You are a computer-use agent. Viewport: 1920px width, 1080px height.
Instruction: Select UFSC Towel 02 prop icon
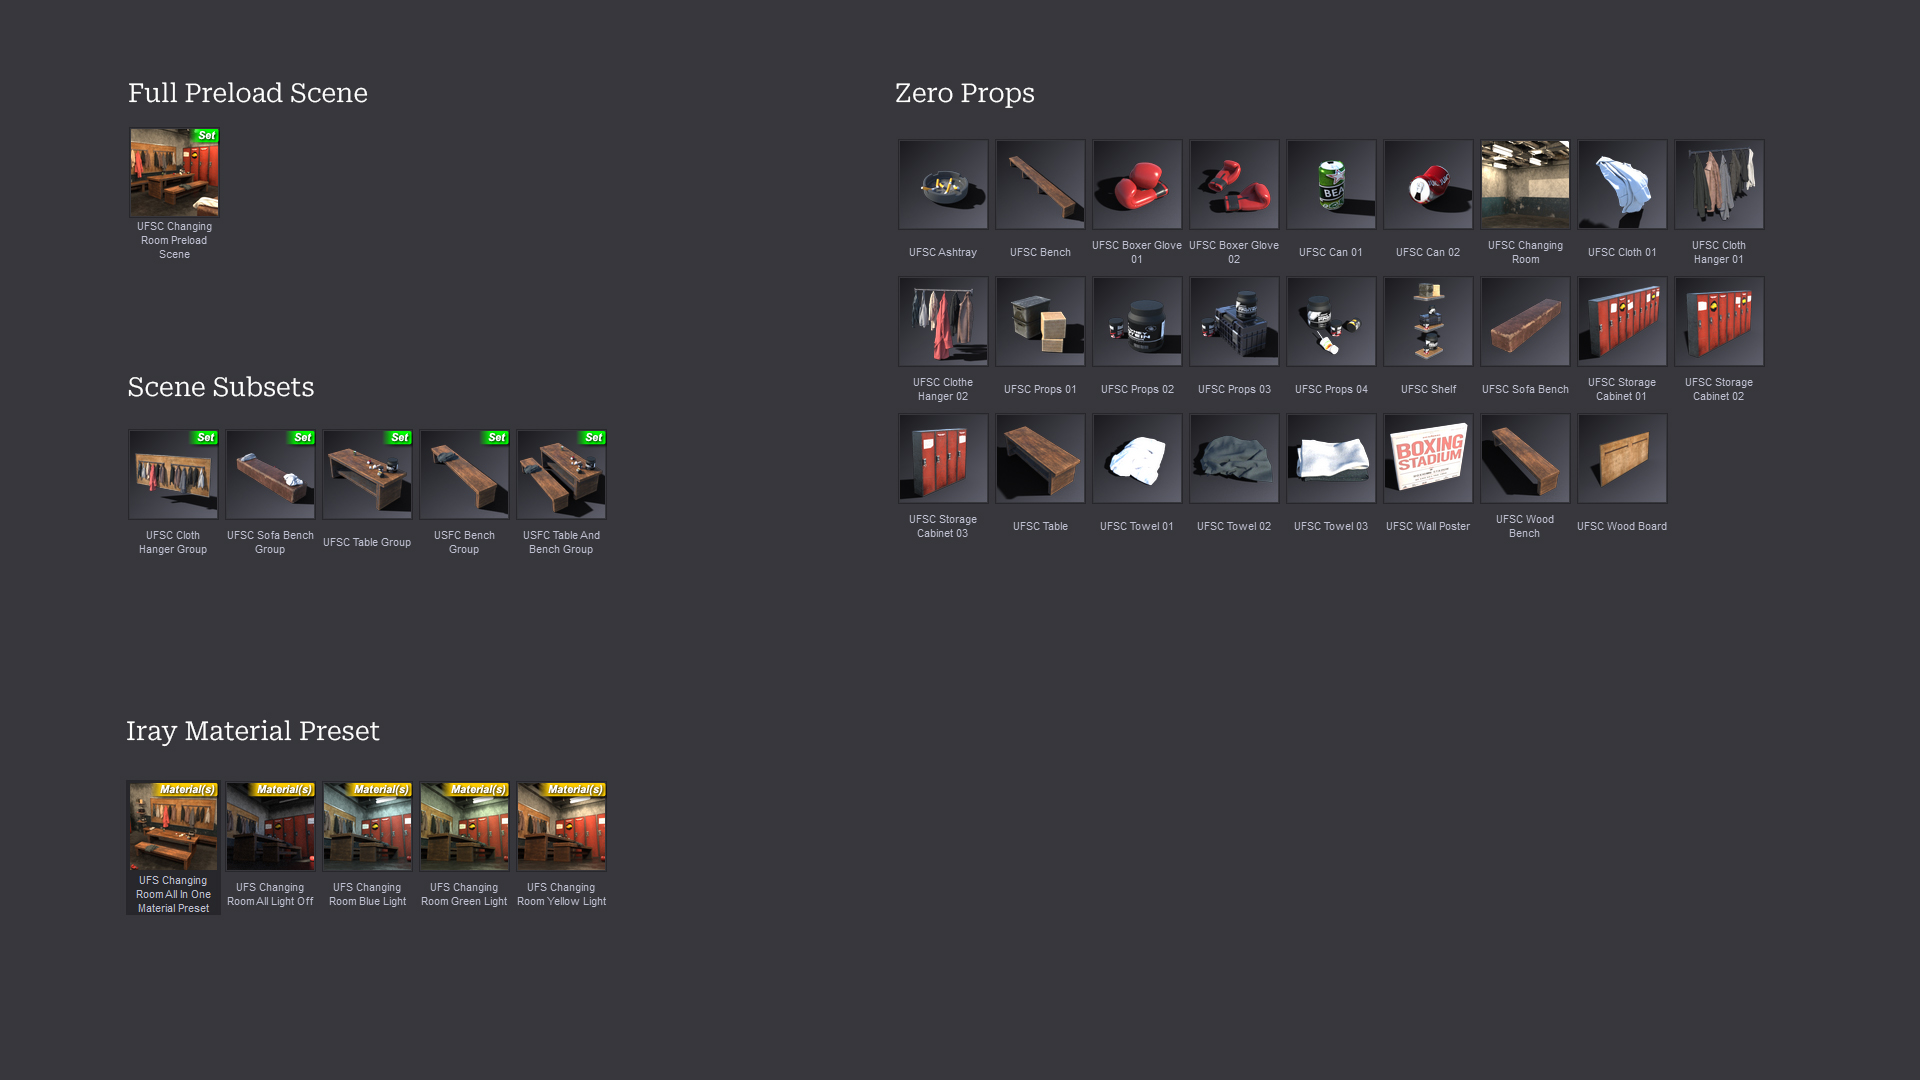[1233, 458]
